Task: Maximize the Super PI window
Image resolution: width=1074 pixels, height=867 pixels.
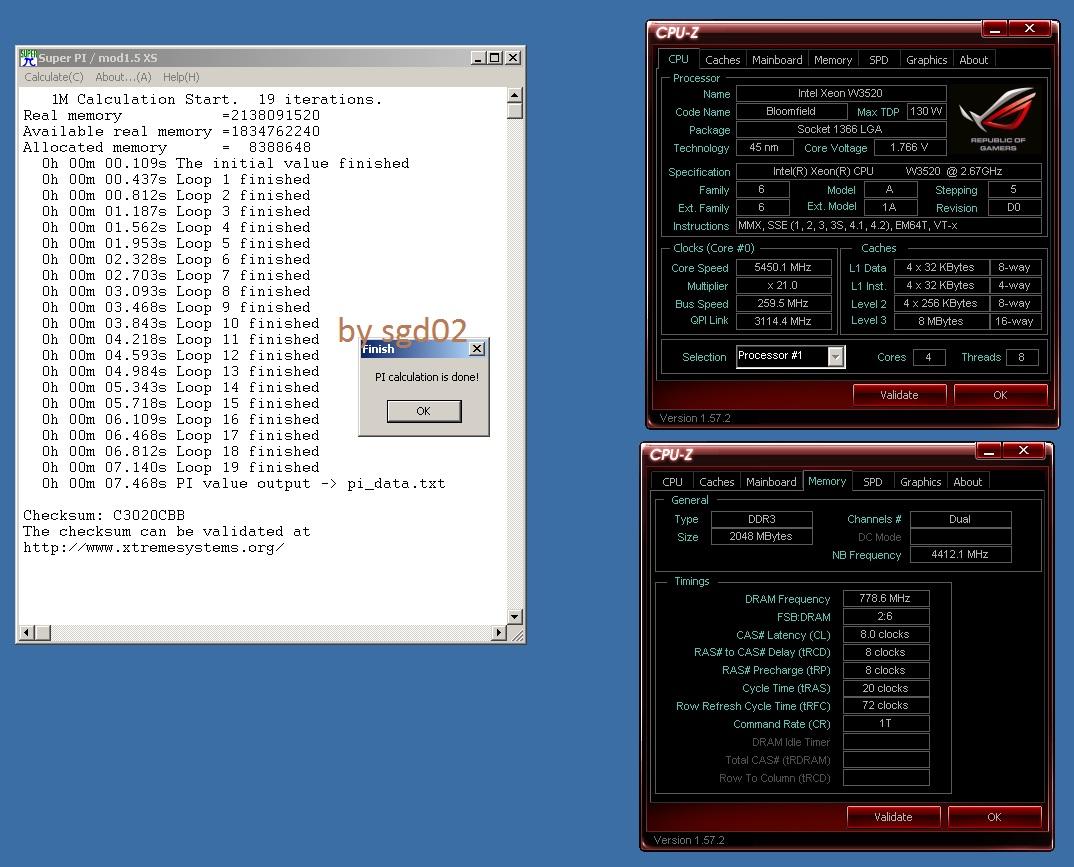Action: (x=495, y=58)
